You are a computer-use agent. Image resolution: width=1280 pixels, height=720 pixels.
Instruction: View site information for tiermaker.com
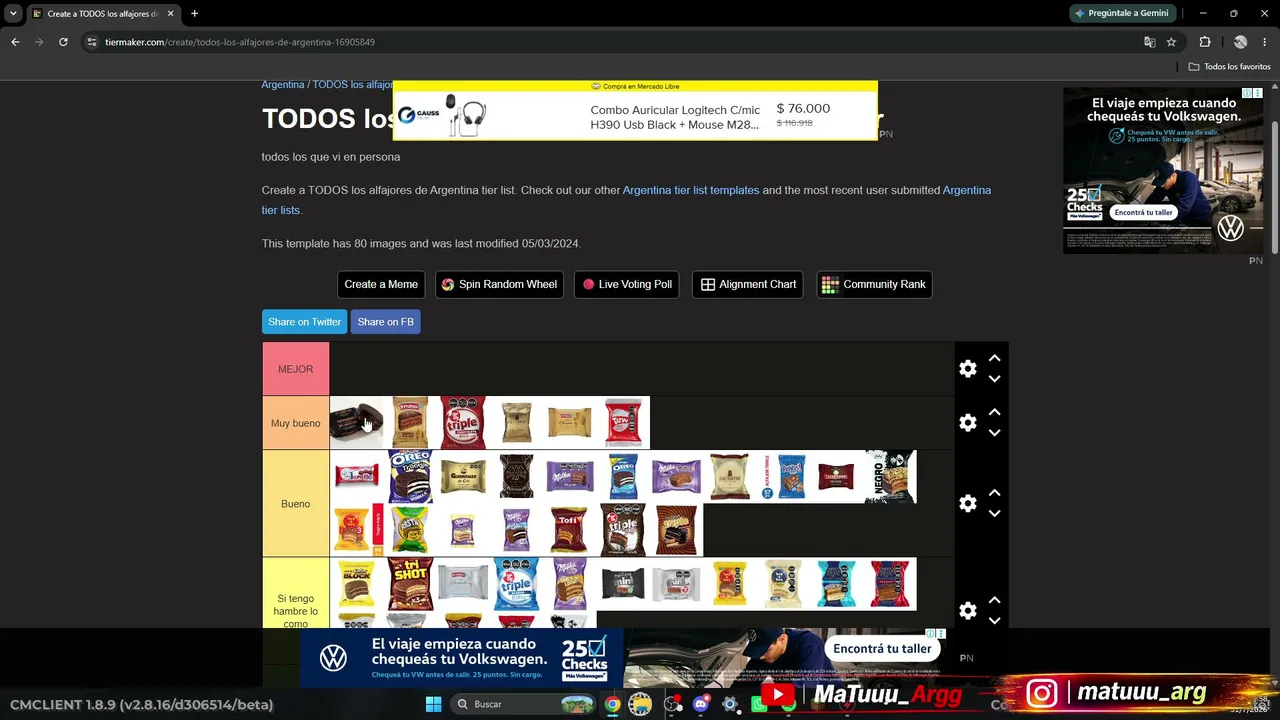[x=92, y=42]
